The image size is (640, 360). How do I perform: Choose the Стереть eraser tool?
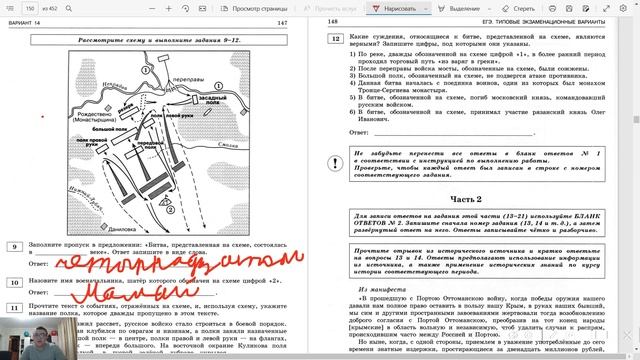[x=518, y=8]
